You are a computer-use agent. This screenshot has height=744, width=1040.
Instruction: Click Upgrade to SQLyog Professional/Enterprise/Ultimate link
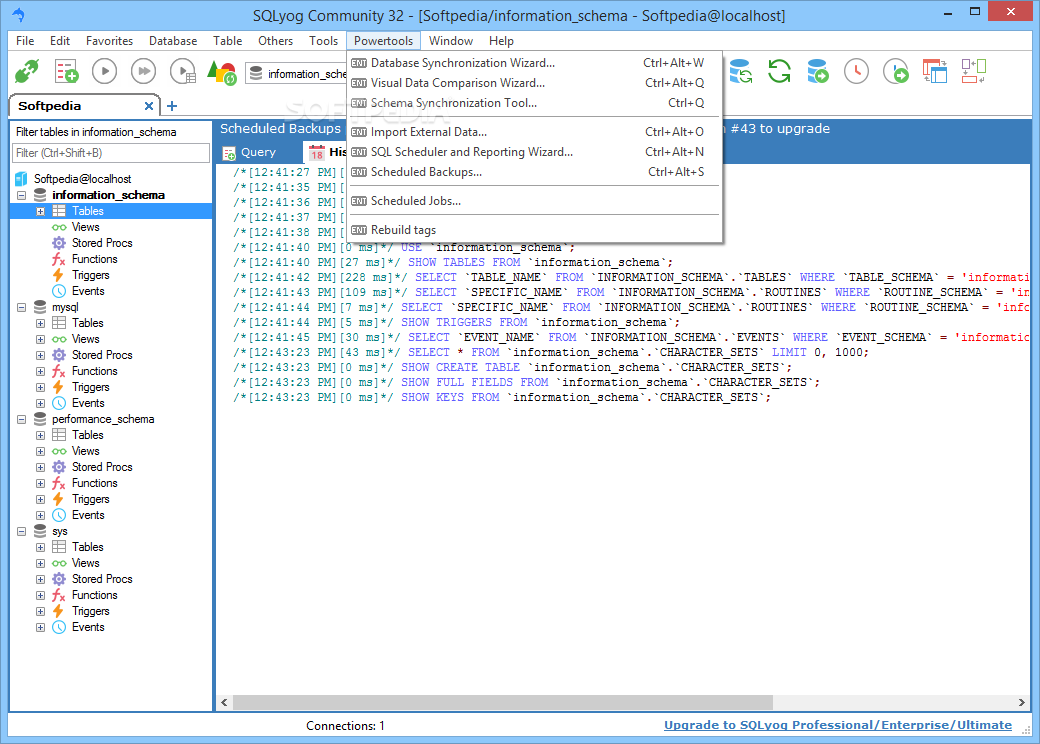pyautogui.click(x=838, y=725)
